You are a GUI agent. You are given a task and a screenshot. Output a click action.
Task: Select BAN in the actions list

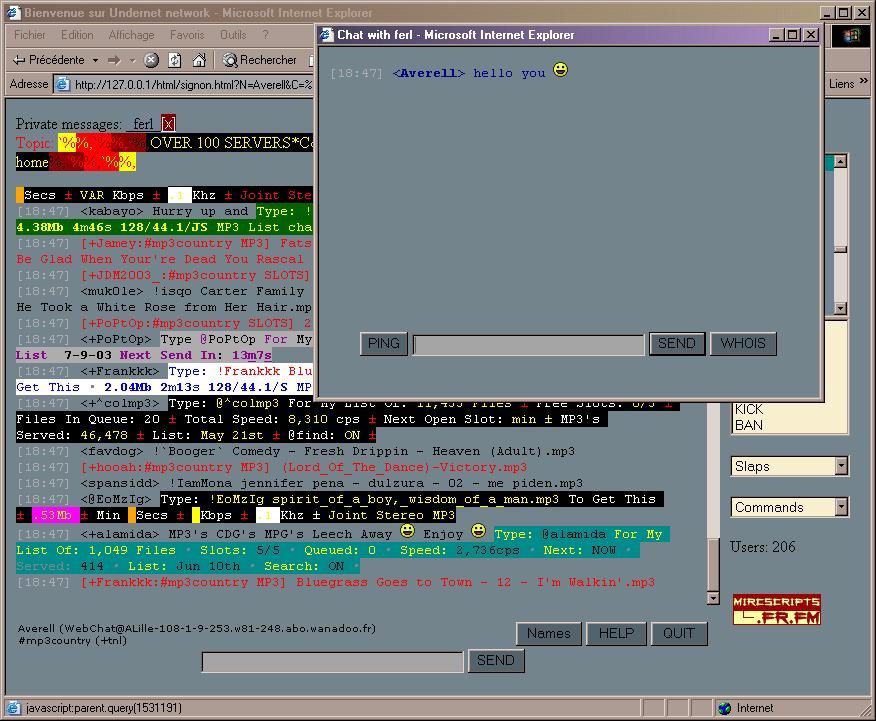[x=749, y=425]
